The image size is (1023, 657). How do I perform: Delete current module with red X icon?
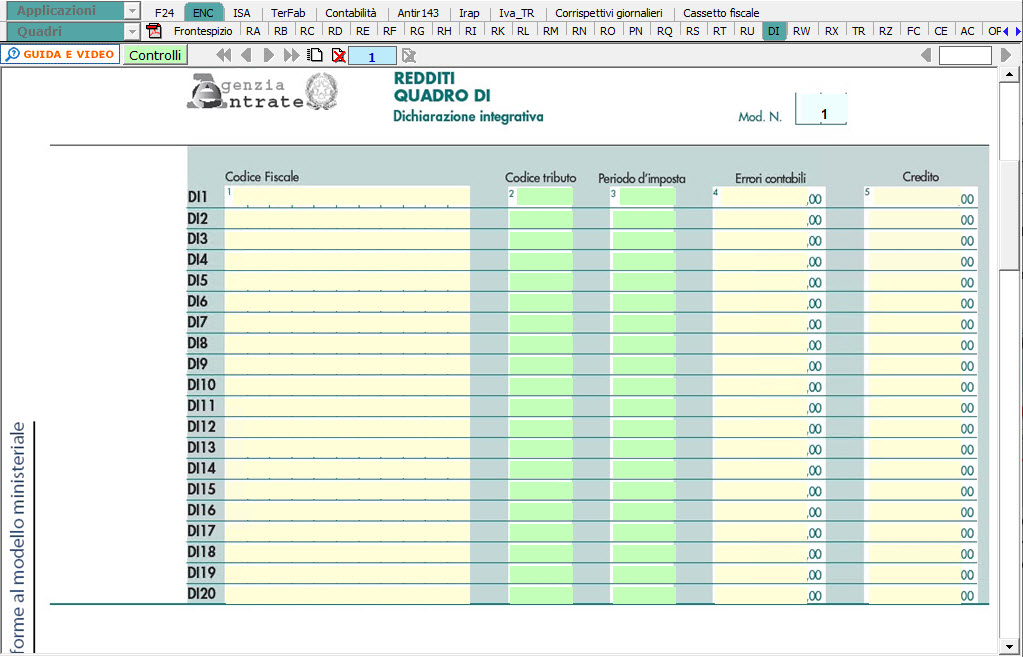click(x=339, y=55)
